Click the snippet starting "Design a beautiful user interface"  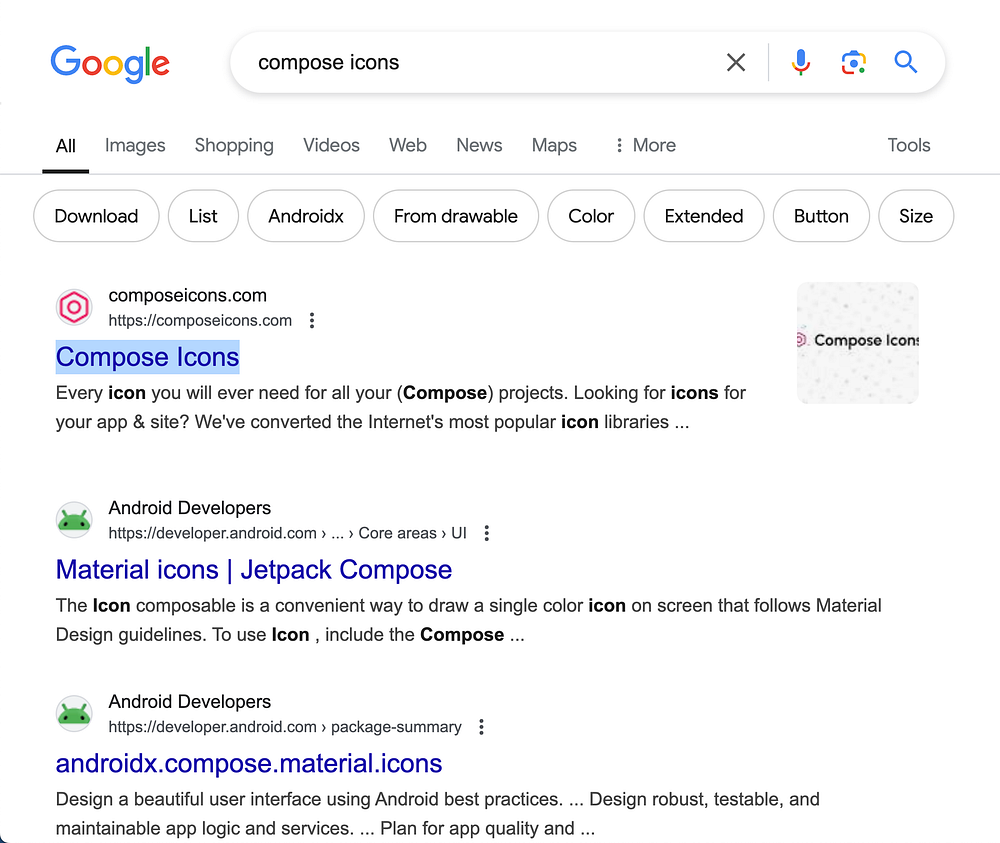[438, 814]
